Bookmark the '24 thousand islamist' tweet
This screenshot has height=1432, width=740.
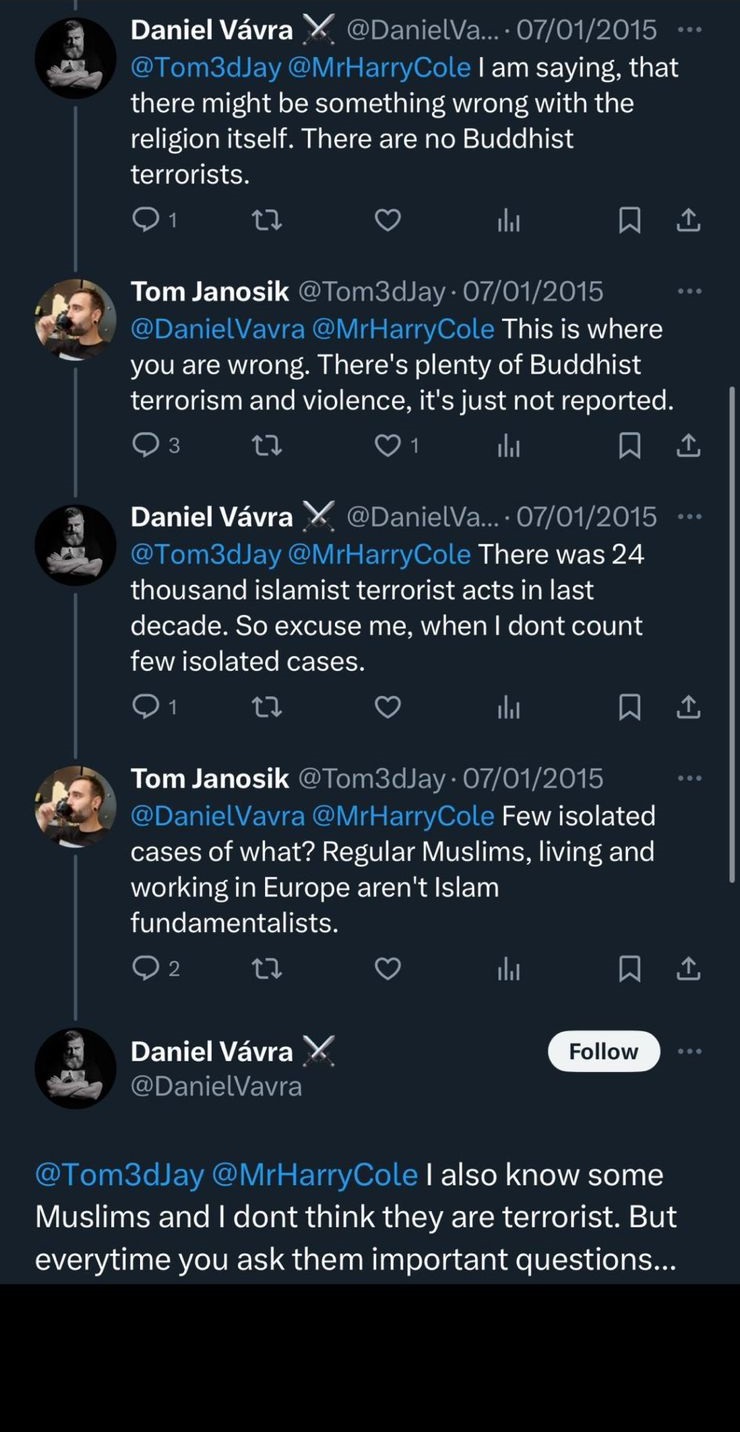[x=629, y=708]
